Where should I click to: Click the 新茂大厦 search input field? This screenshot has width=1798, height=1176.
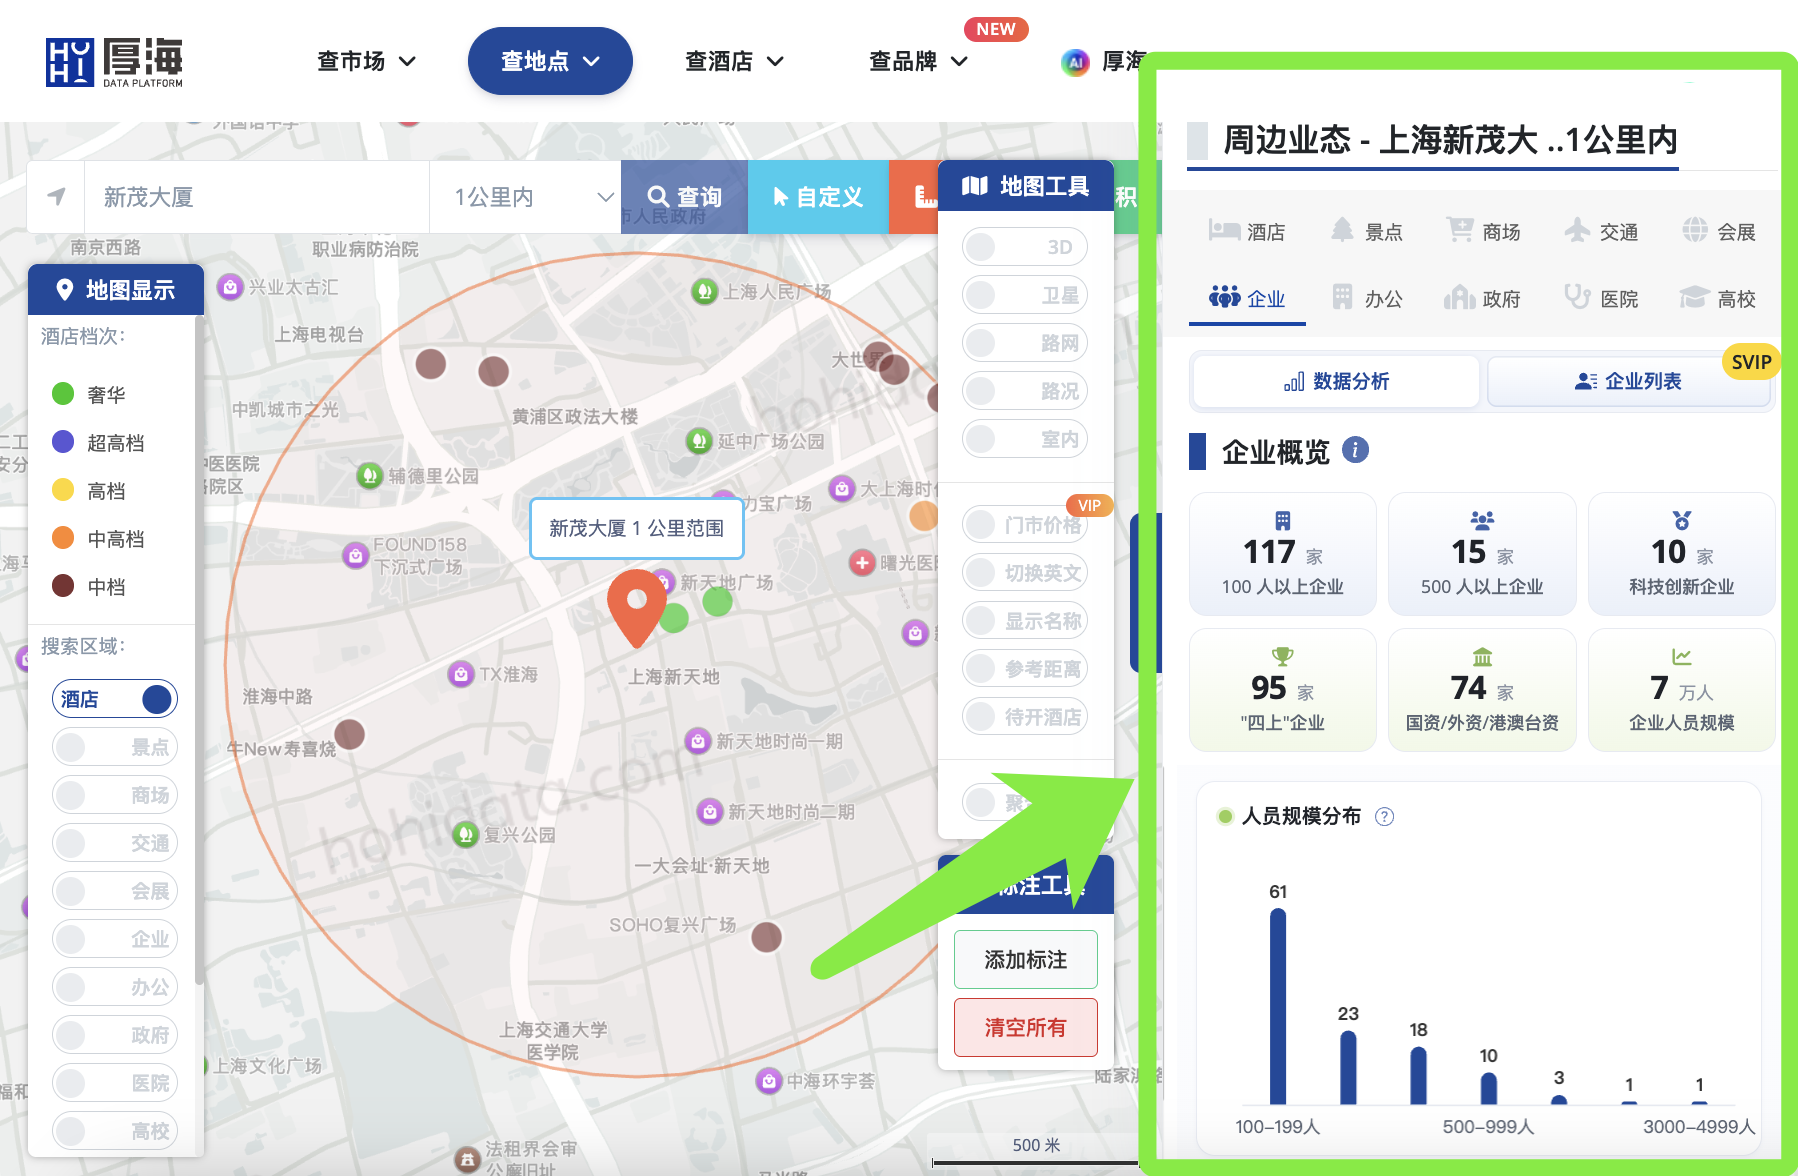click(257, 197)
